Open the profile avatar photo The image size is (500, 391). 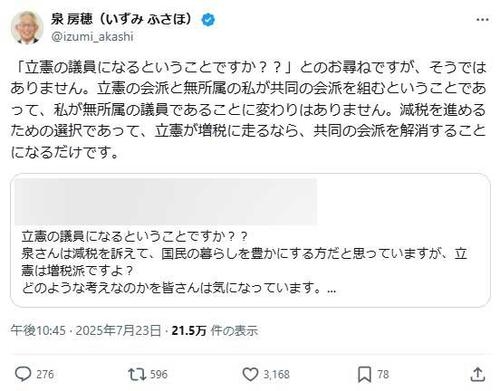(27, 27)
